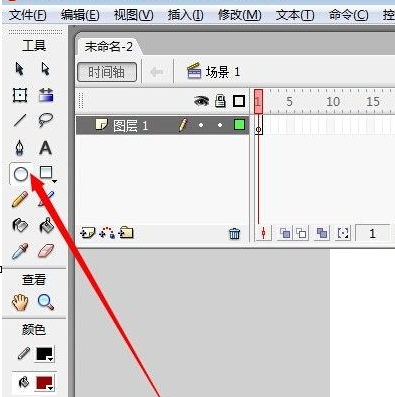The image size is (395, 397).
Task: Select the Pencil tool
Action: pyautogui.click(x=20, y=199)
